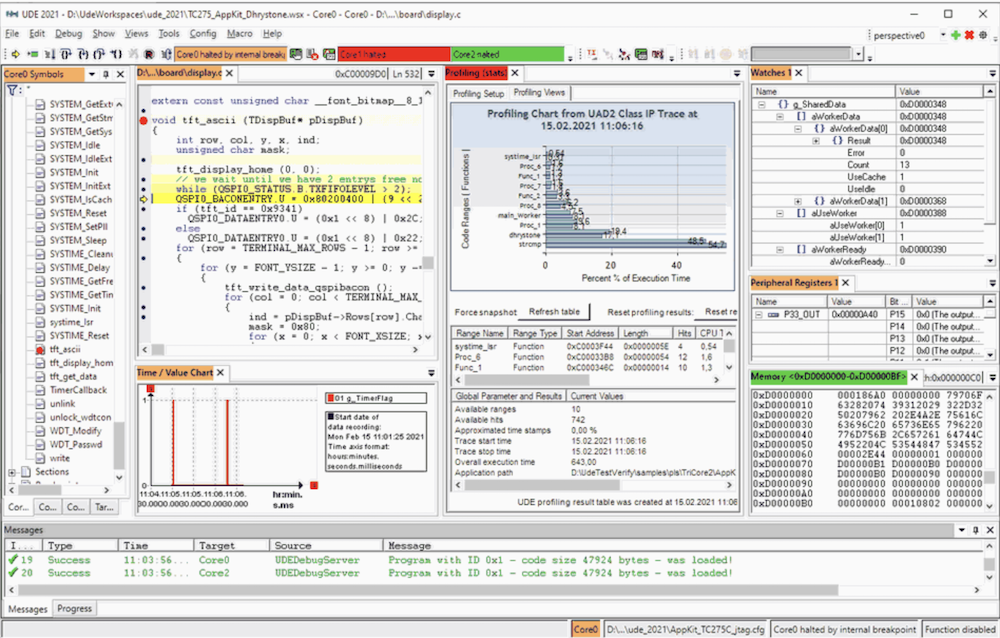
Task: Collapse the g_SharedData watch node
Action: 760,104
